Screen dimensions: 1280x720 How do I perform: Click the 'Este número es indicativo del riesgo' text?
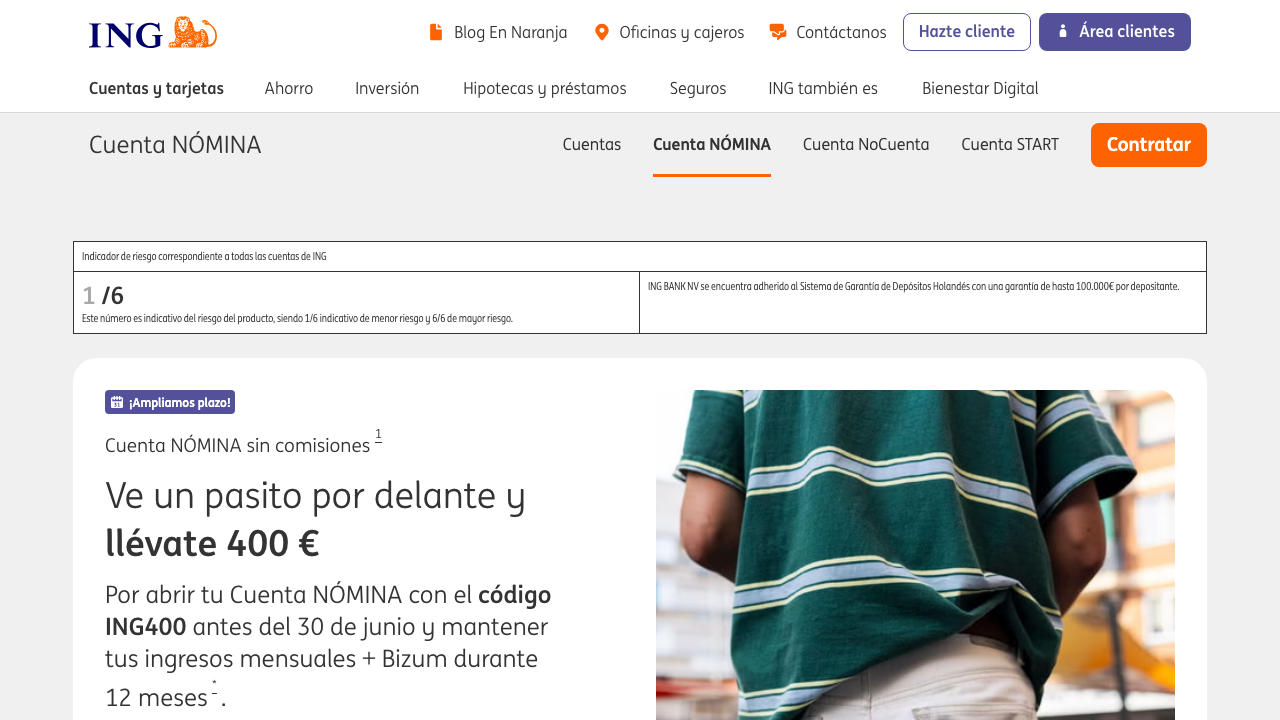297,319
